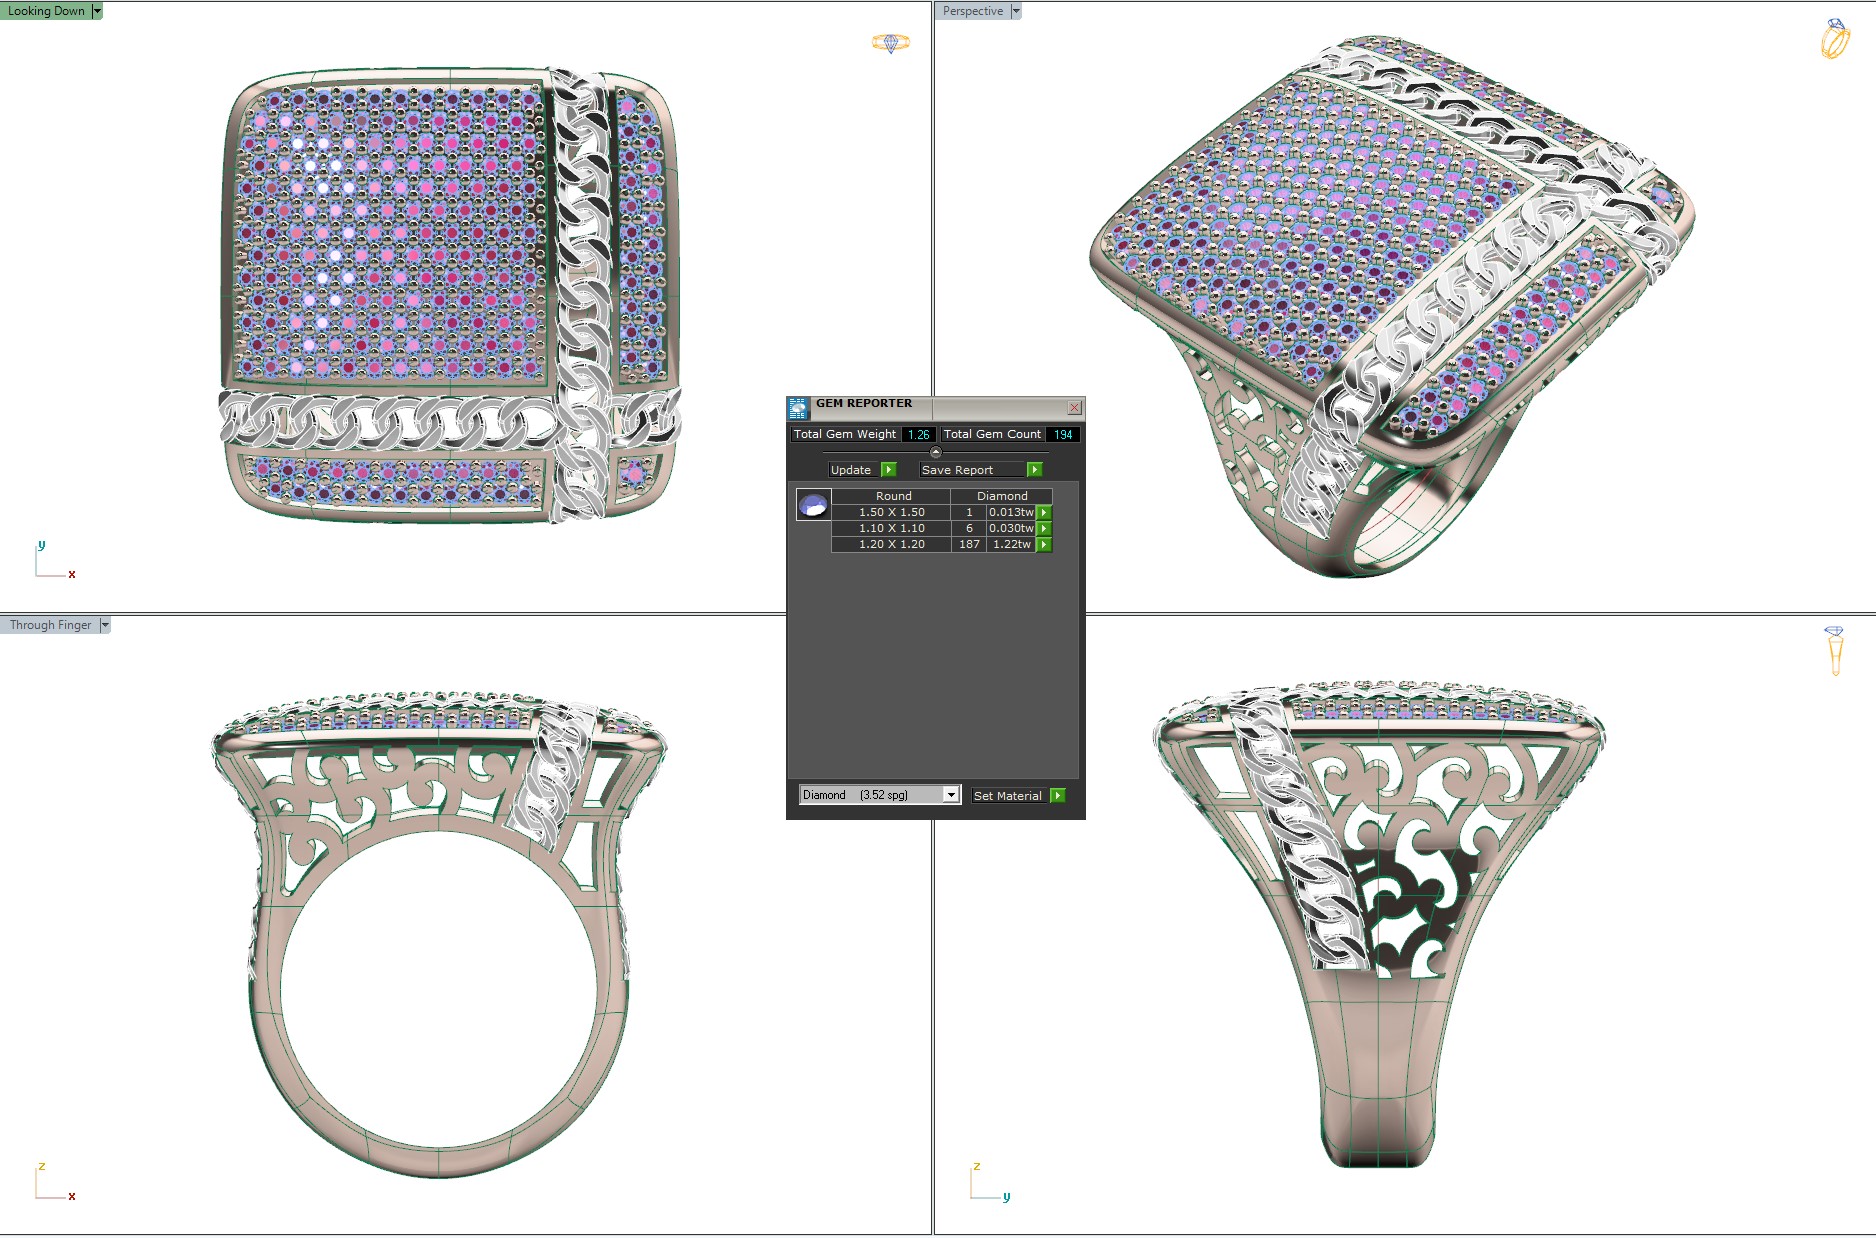Open the Perspective viewport dropdown arrow

click(x=1017, y=10)
